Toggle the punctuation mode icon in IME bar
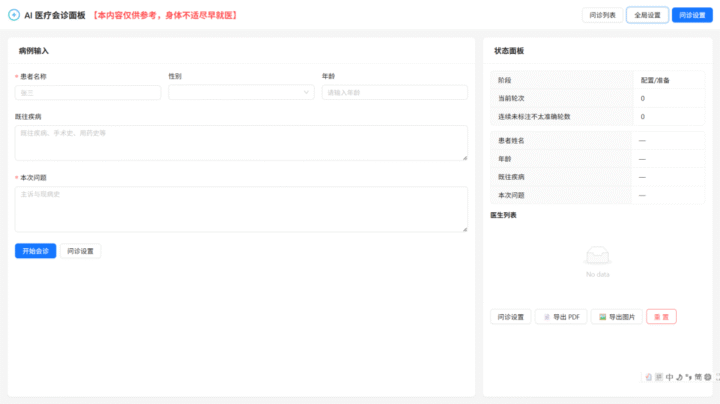 point(689,377)
